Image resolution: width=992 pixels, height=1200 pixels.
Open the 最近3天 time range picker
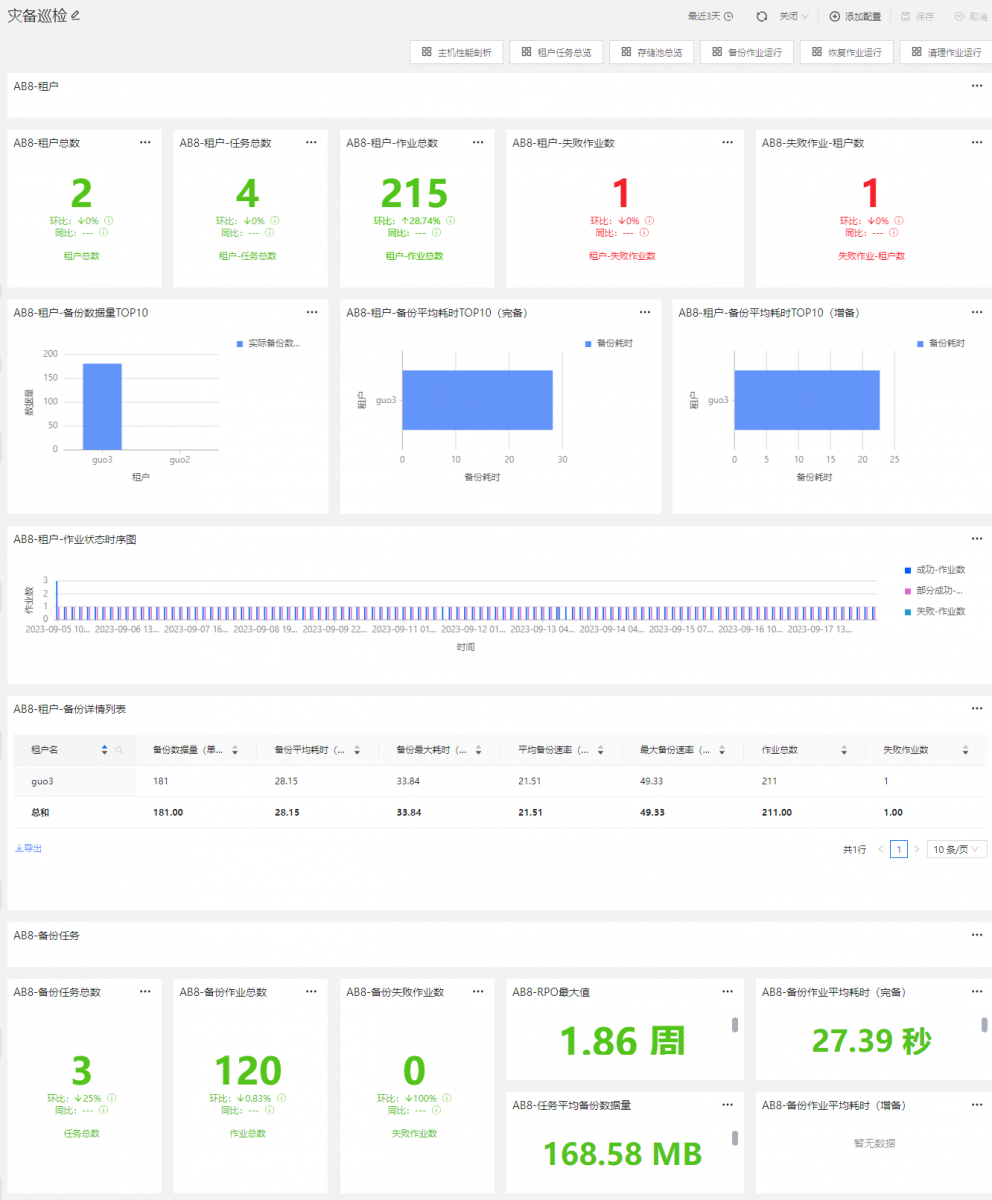click(x=710, y=16)
